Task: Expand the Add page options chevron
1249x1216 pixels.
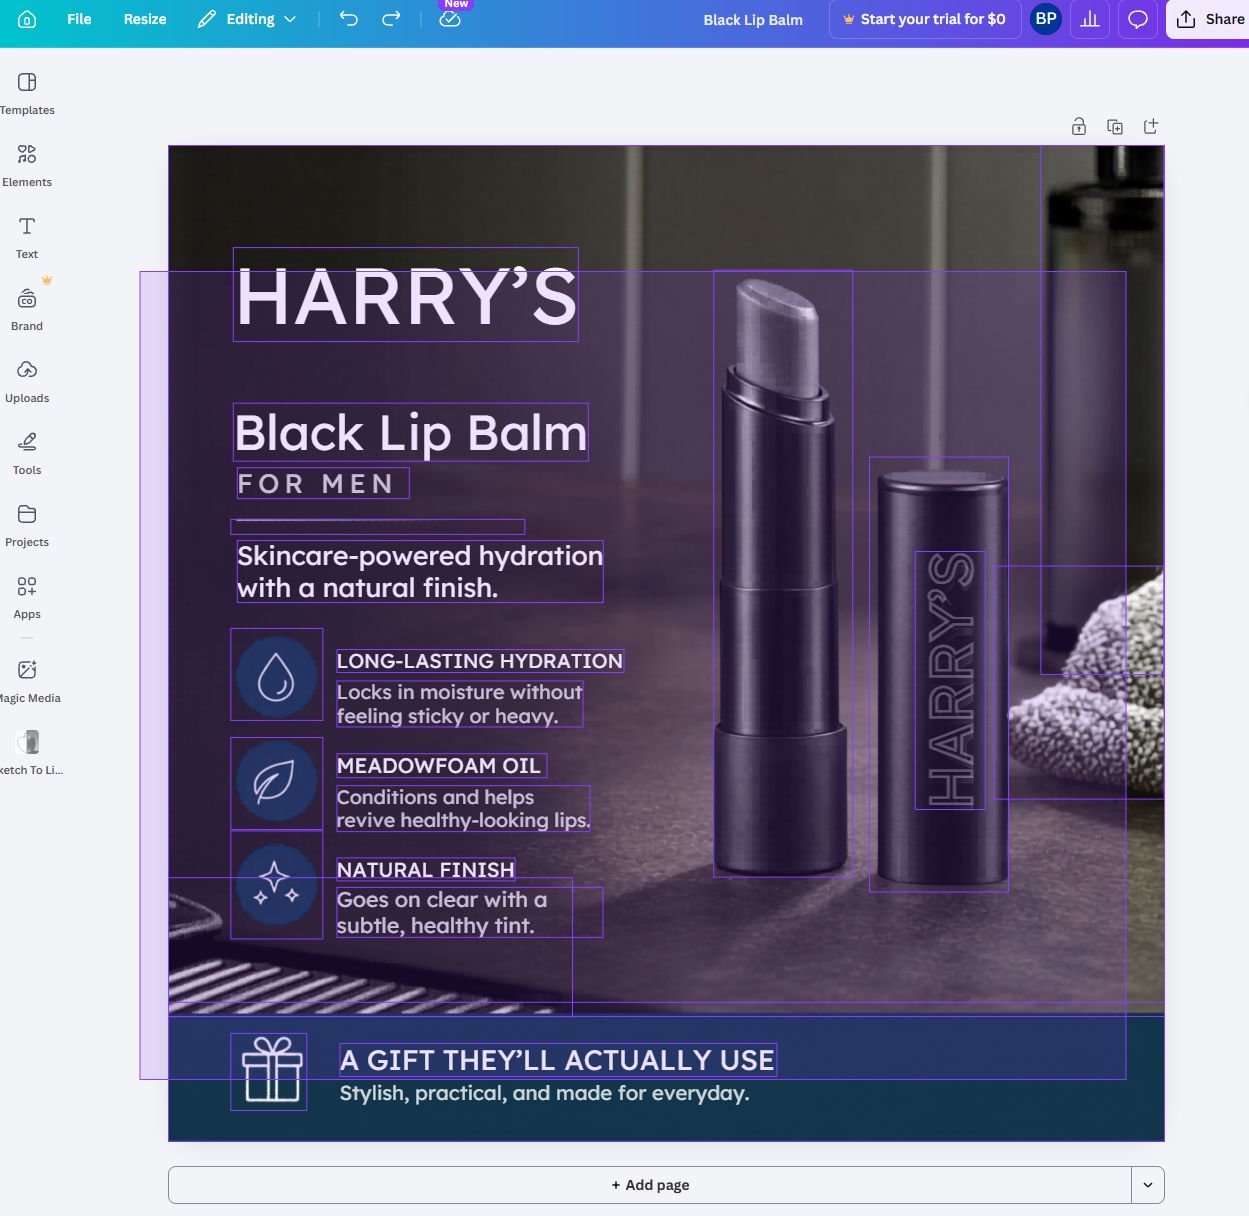Action: pos(1147,1185)
